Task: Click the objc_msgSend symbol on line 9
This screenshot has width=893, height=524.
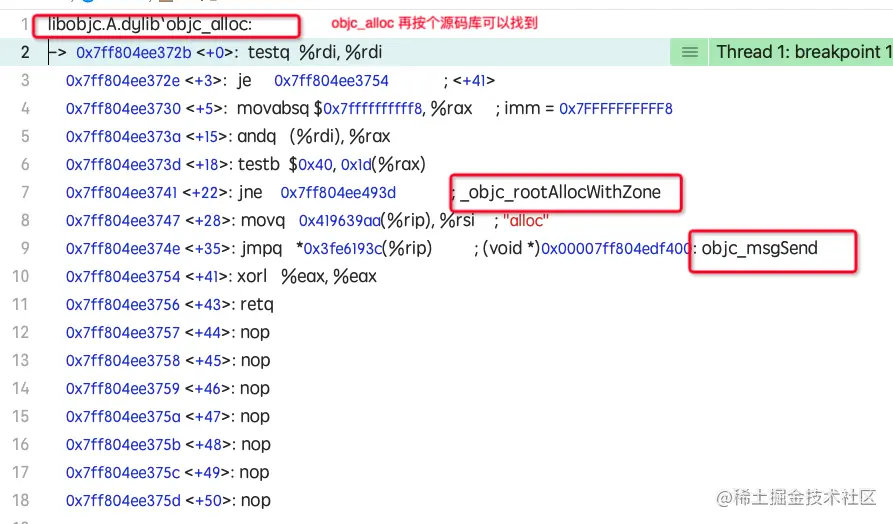Action: tap(759, 248)
